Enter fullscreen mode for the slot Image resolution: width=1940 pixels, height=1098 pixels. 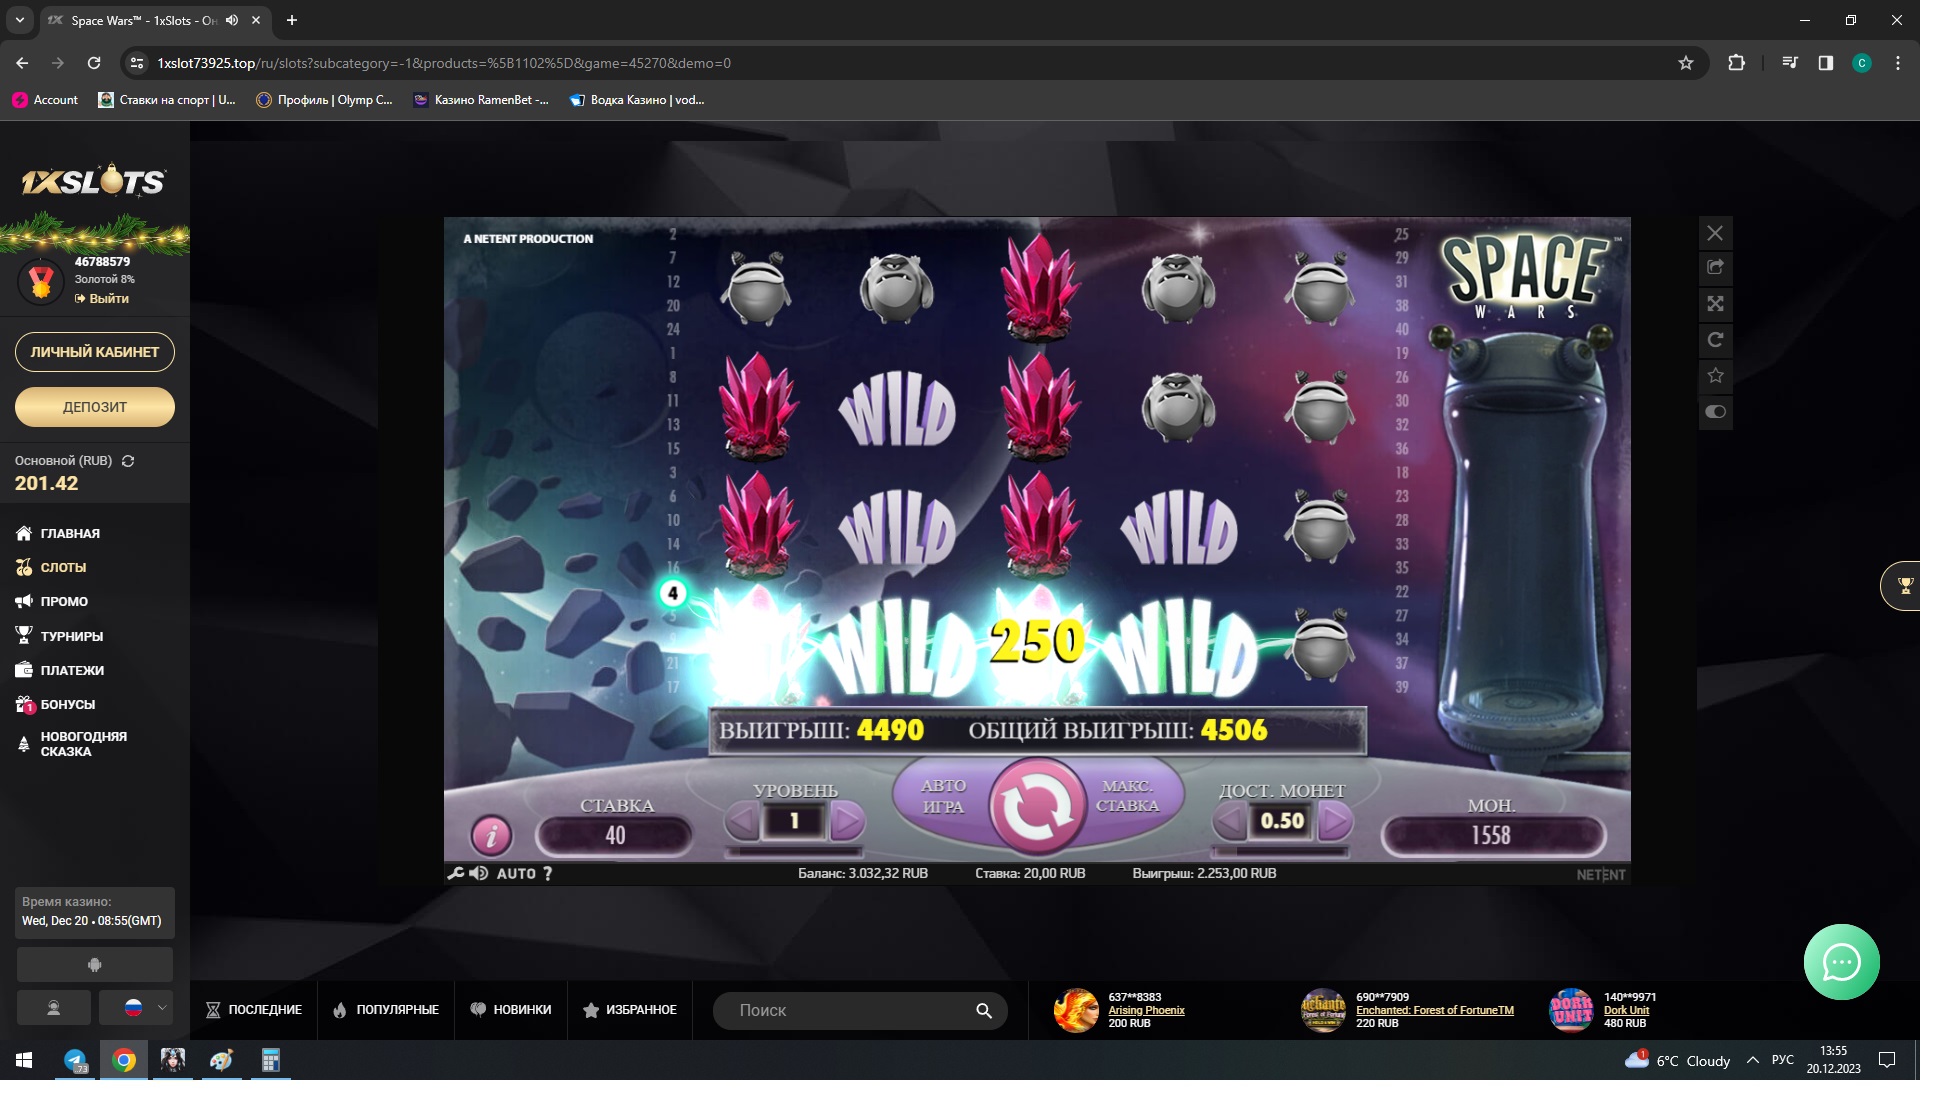click(1715, 304)
